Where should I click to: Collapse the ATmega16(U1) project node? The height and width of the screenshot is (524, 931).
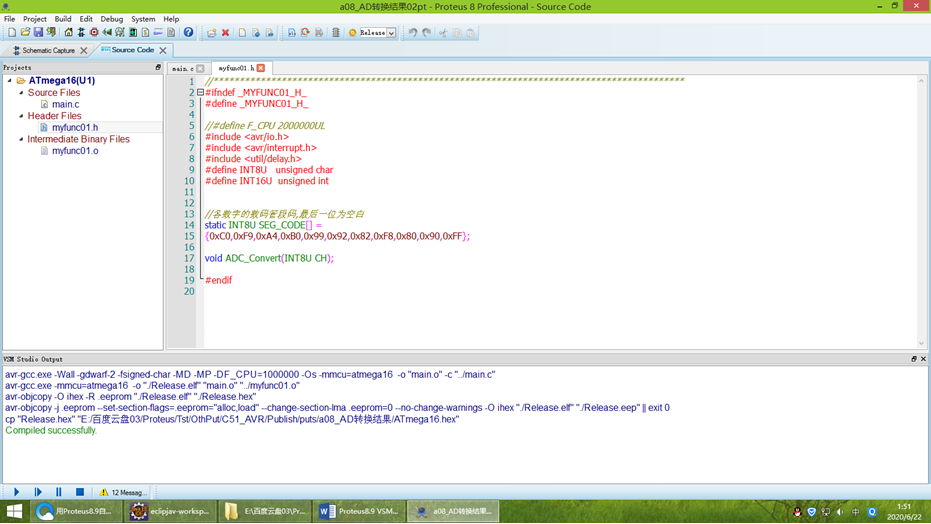[x=10, y=80]
